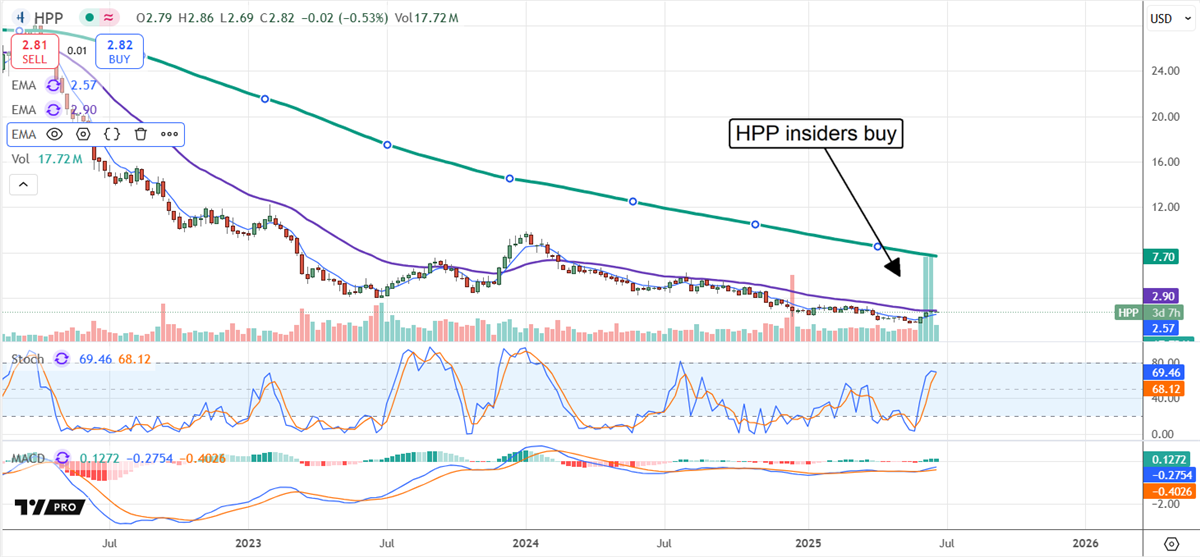Click the 24.00 price axis label
This screenshot has width=1200, height=557.
(1166, 71)
